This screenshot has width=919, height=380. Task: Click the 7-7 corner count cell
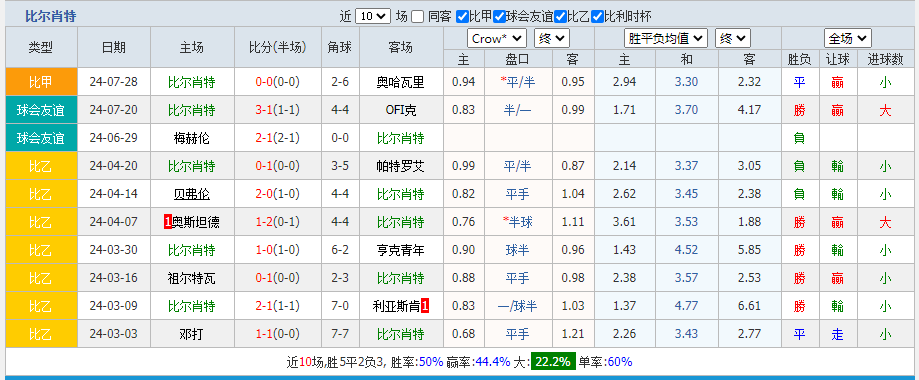(x=340, y=334)
